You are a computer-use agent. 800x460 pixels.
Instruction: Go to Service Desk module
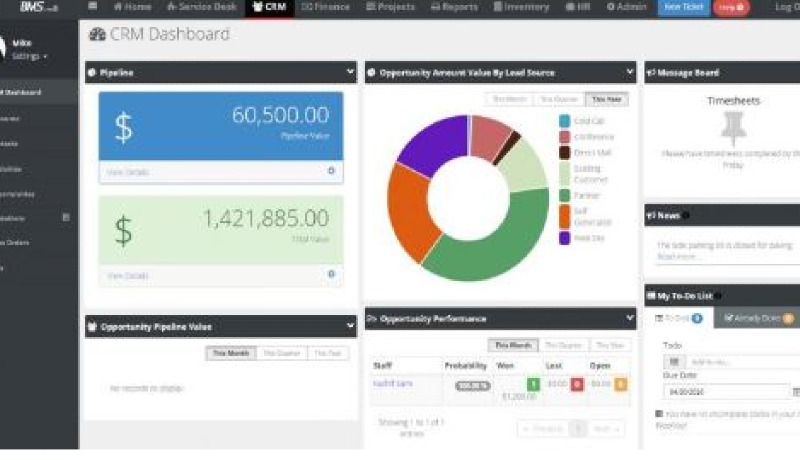(202, 7)
